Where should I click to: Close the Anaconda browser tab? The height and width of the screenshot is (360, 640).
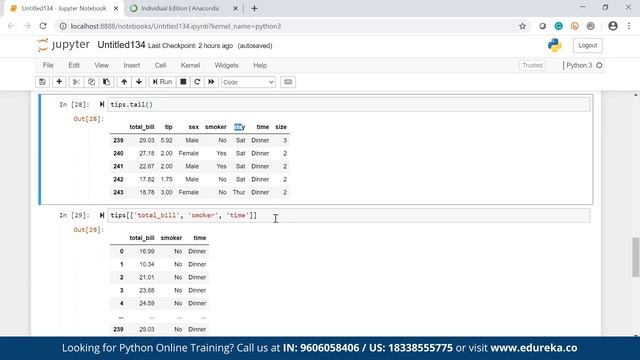(x=235, y=8)
